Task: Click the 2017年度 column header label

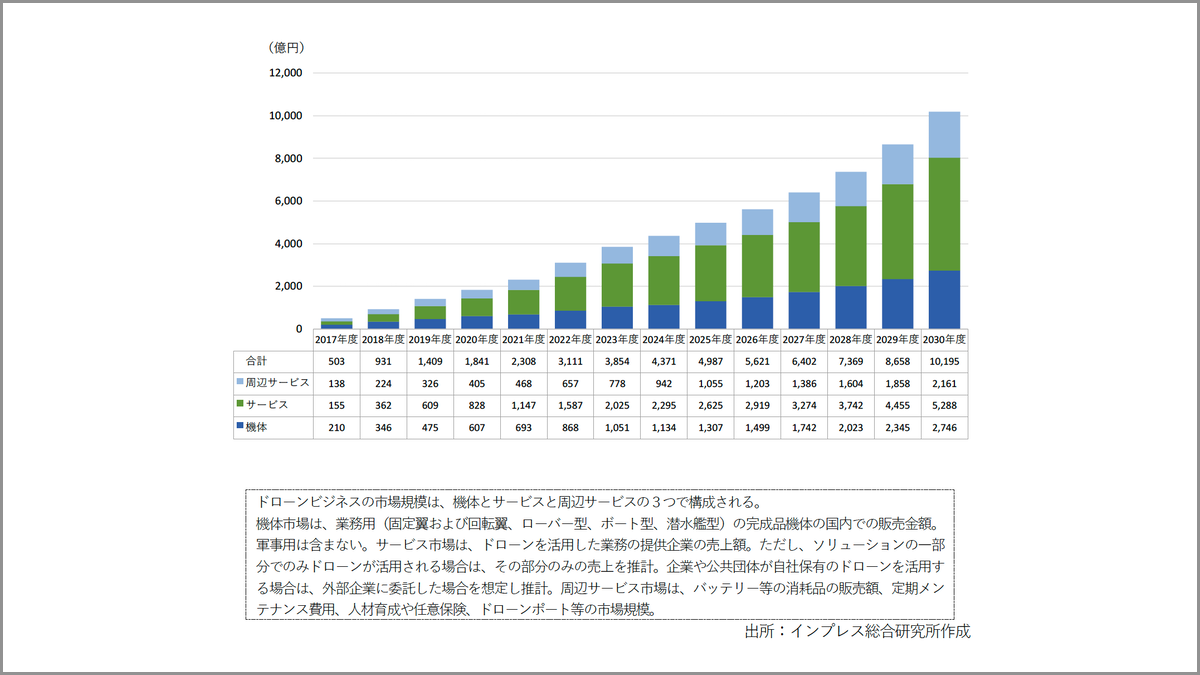Action: pos(336,339)
